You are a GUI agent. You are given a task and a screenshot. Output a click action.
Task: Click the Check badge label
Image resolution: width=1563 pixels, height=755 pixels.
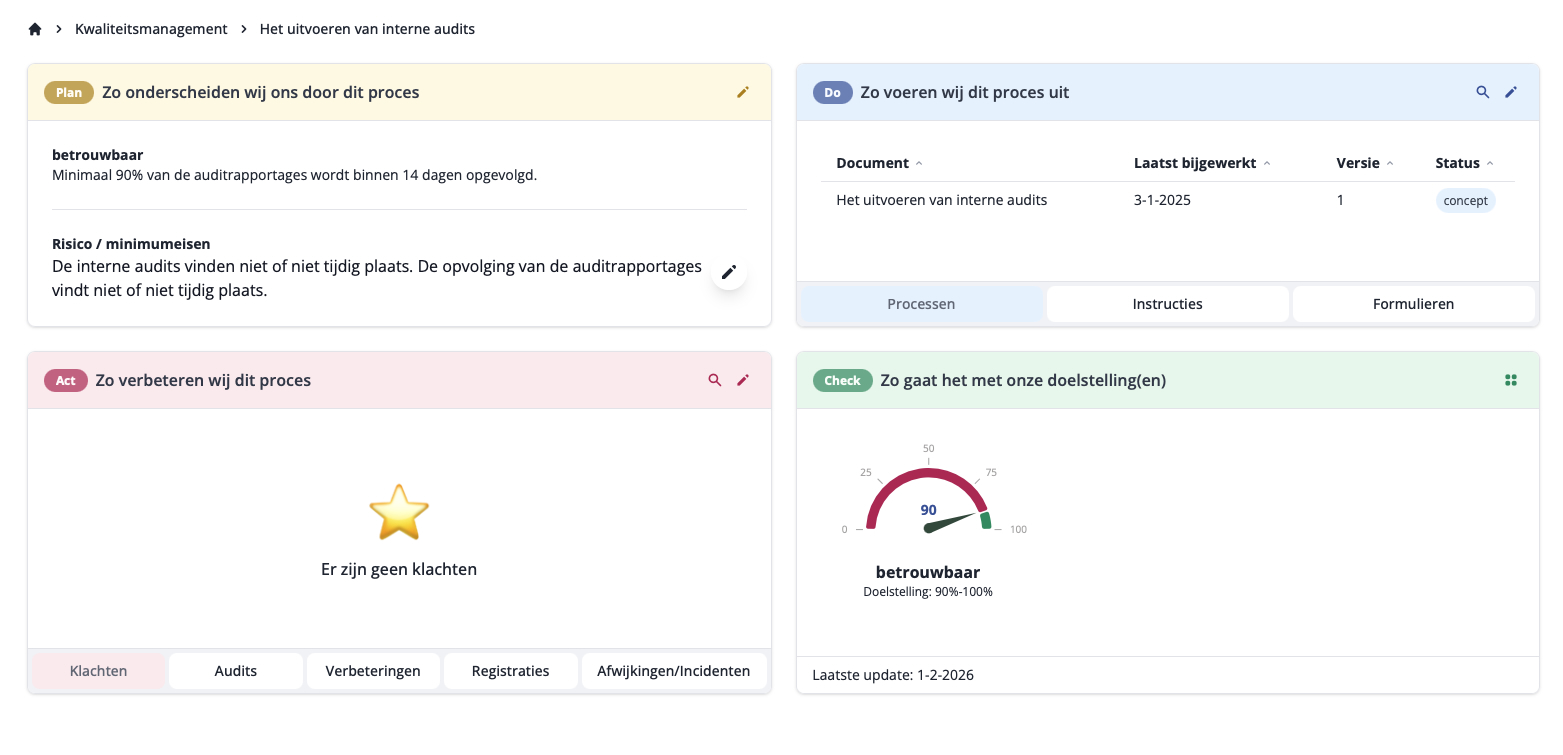coord(843,380)
